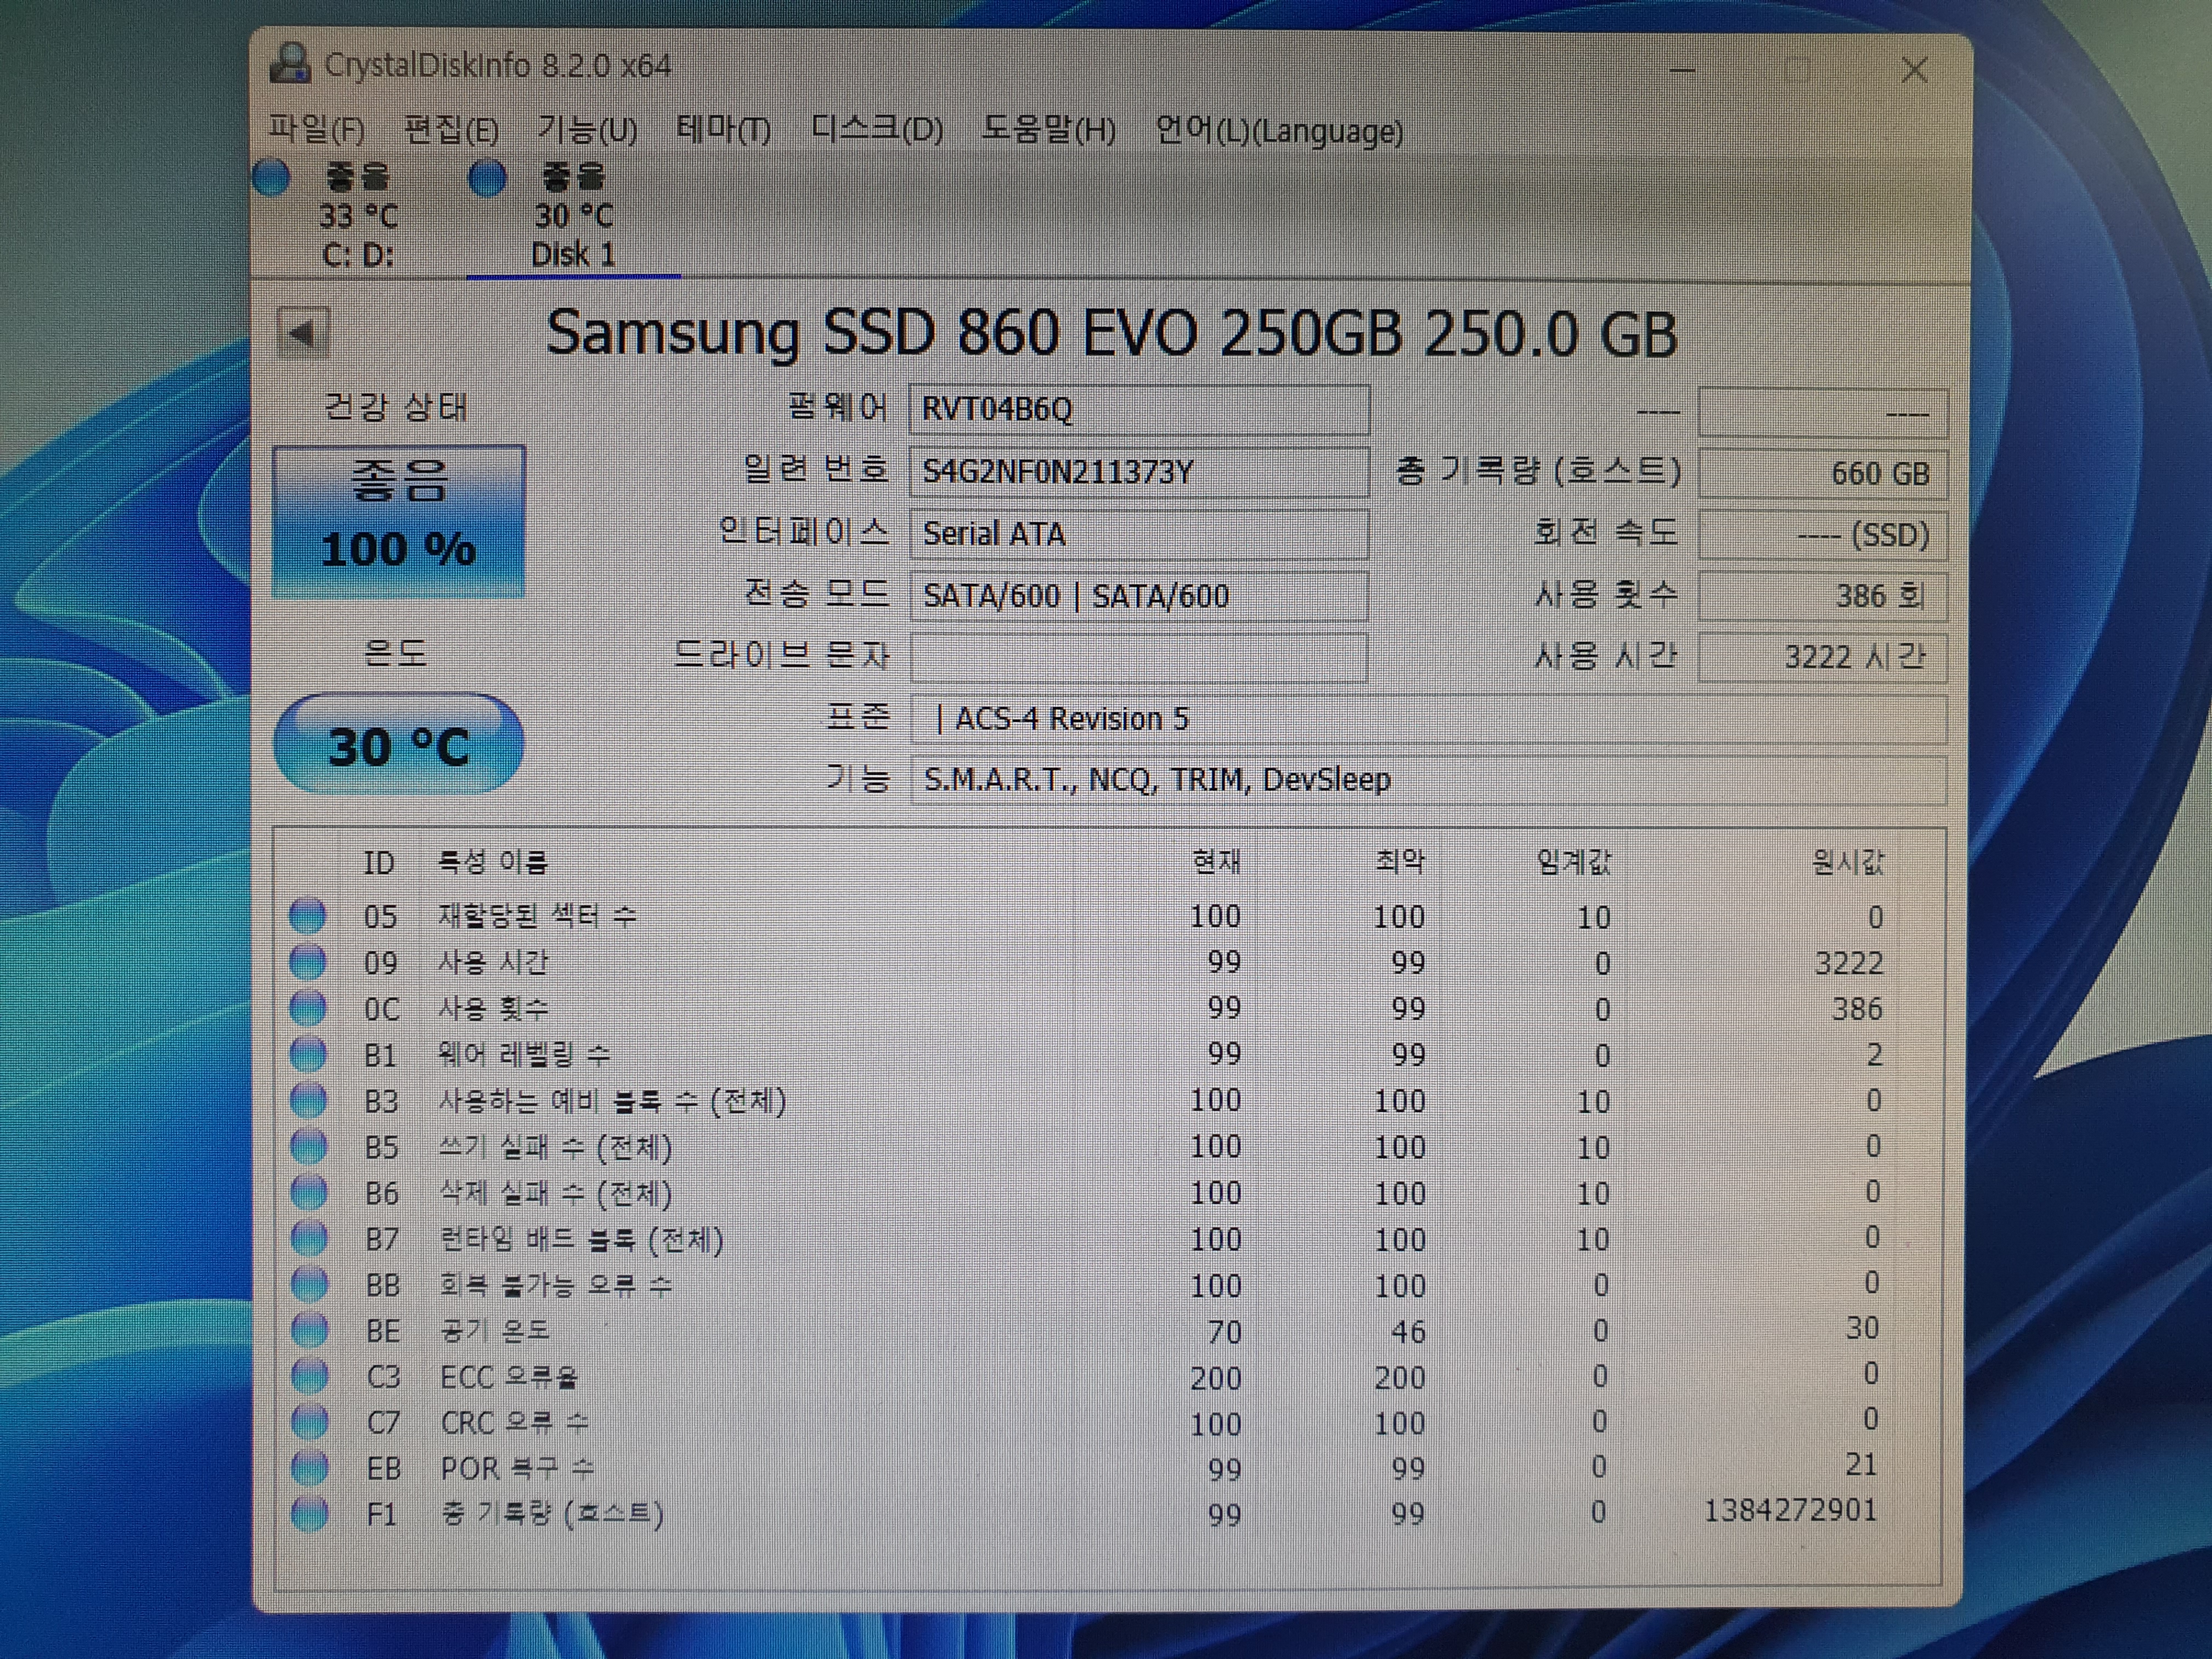Click the status circle for attribute EB
2212x1659 pixels.
[x=309, y=1467]
